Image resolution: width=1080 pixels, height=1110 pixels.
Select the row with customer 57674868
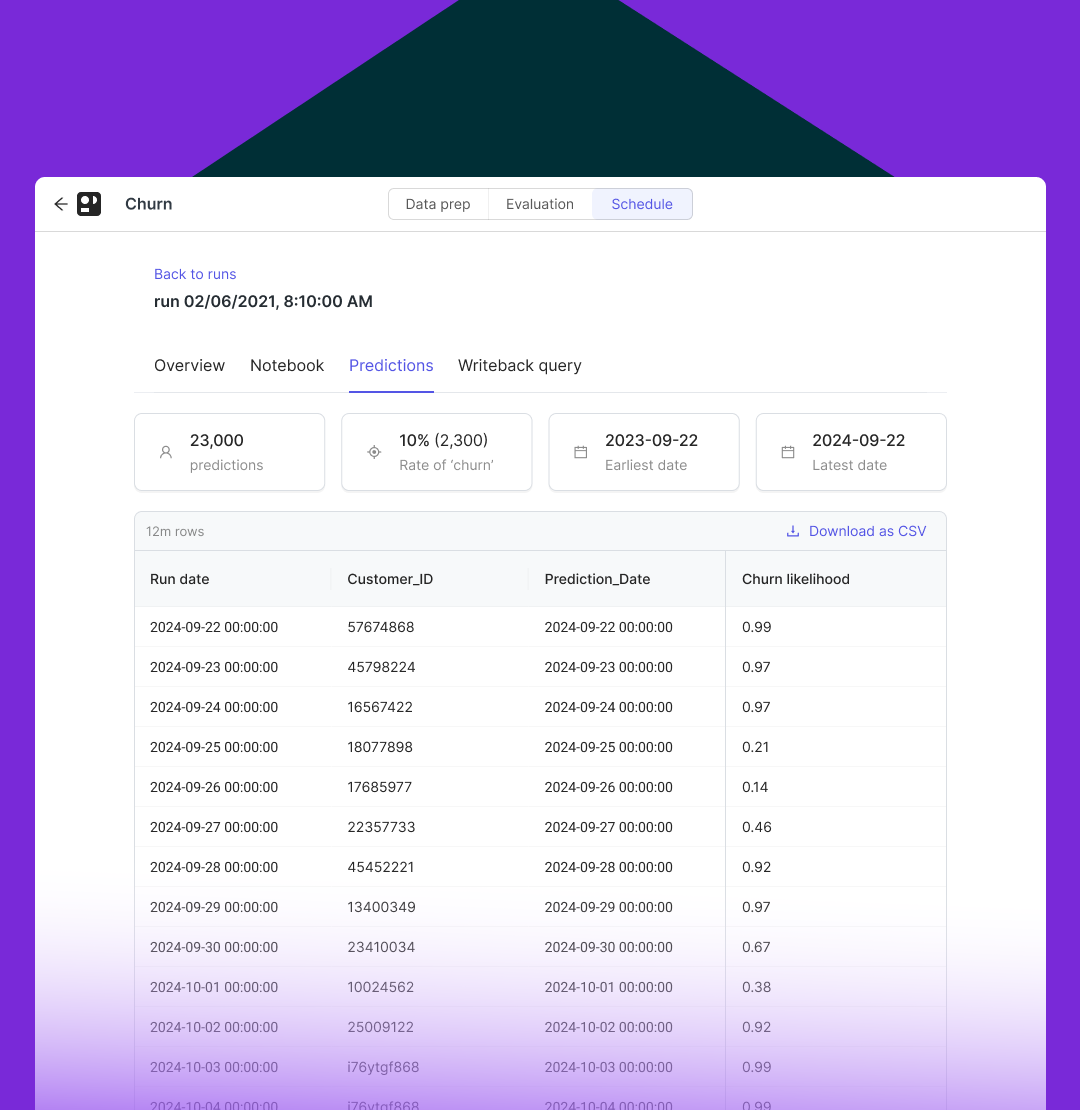381,627
